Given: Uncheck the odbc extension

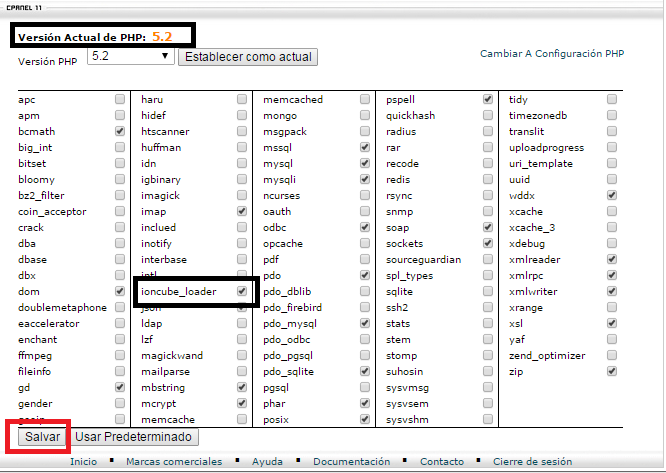Looking at the screenshot, I should tap(364, 227).
